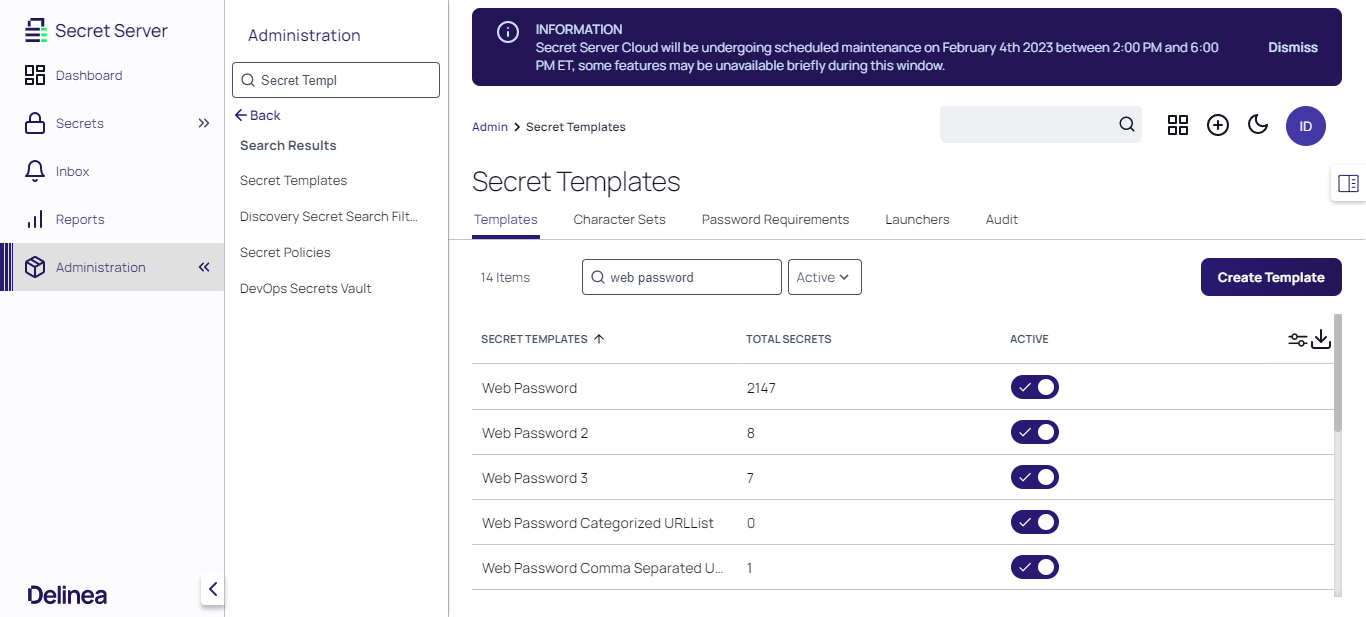Click the Create Template button

click(x=1271, y=277)
